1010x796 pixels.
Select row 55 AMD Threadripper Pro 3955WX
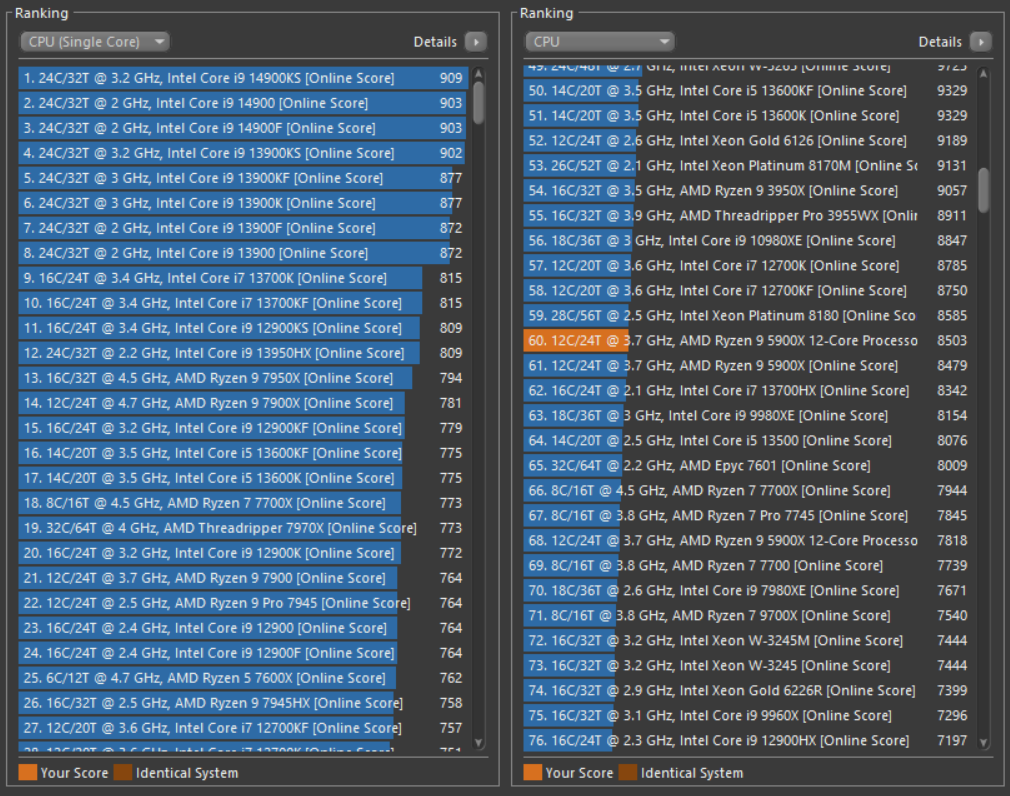pyautogui.click(x=748, y=216)
